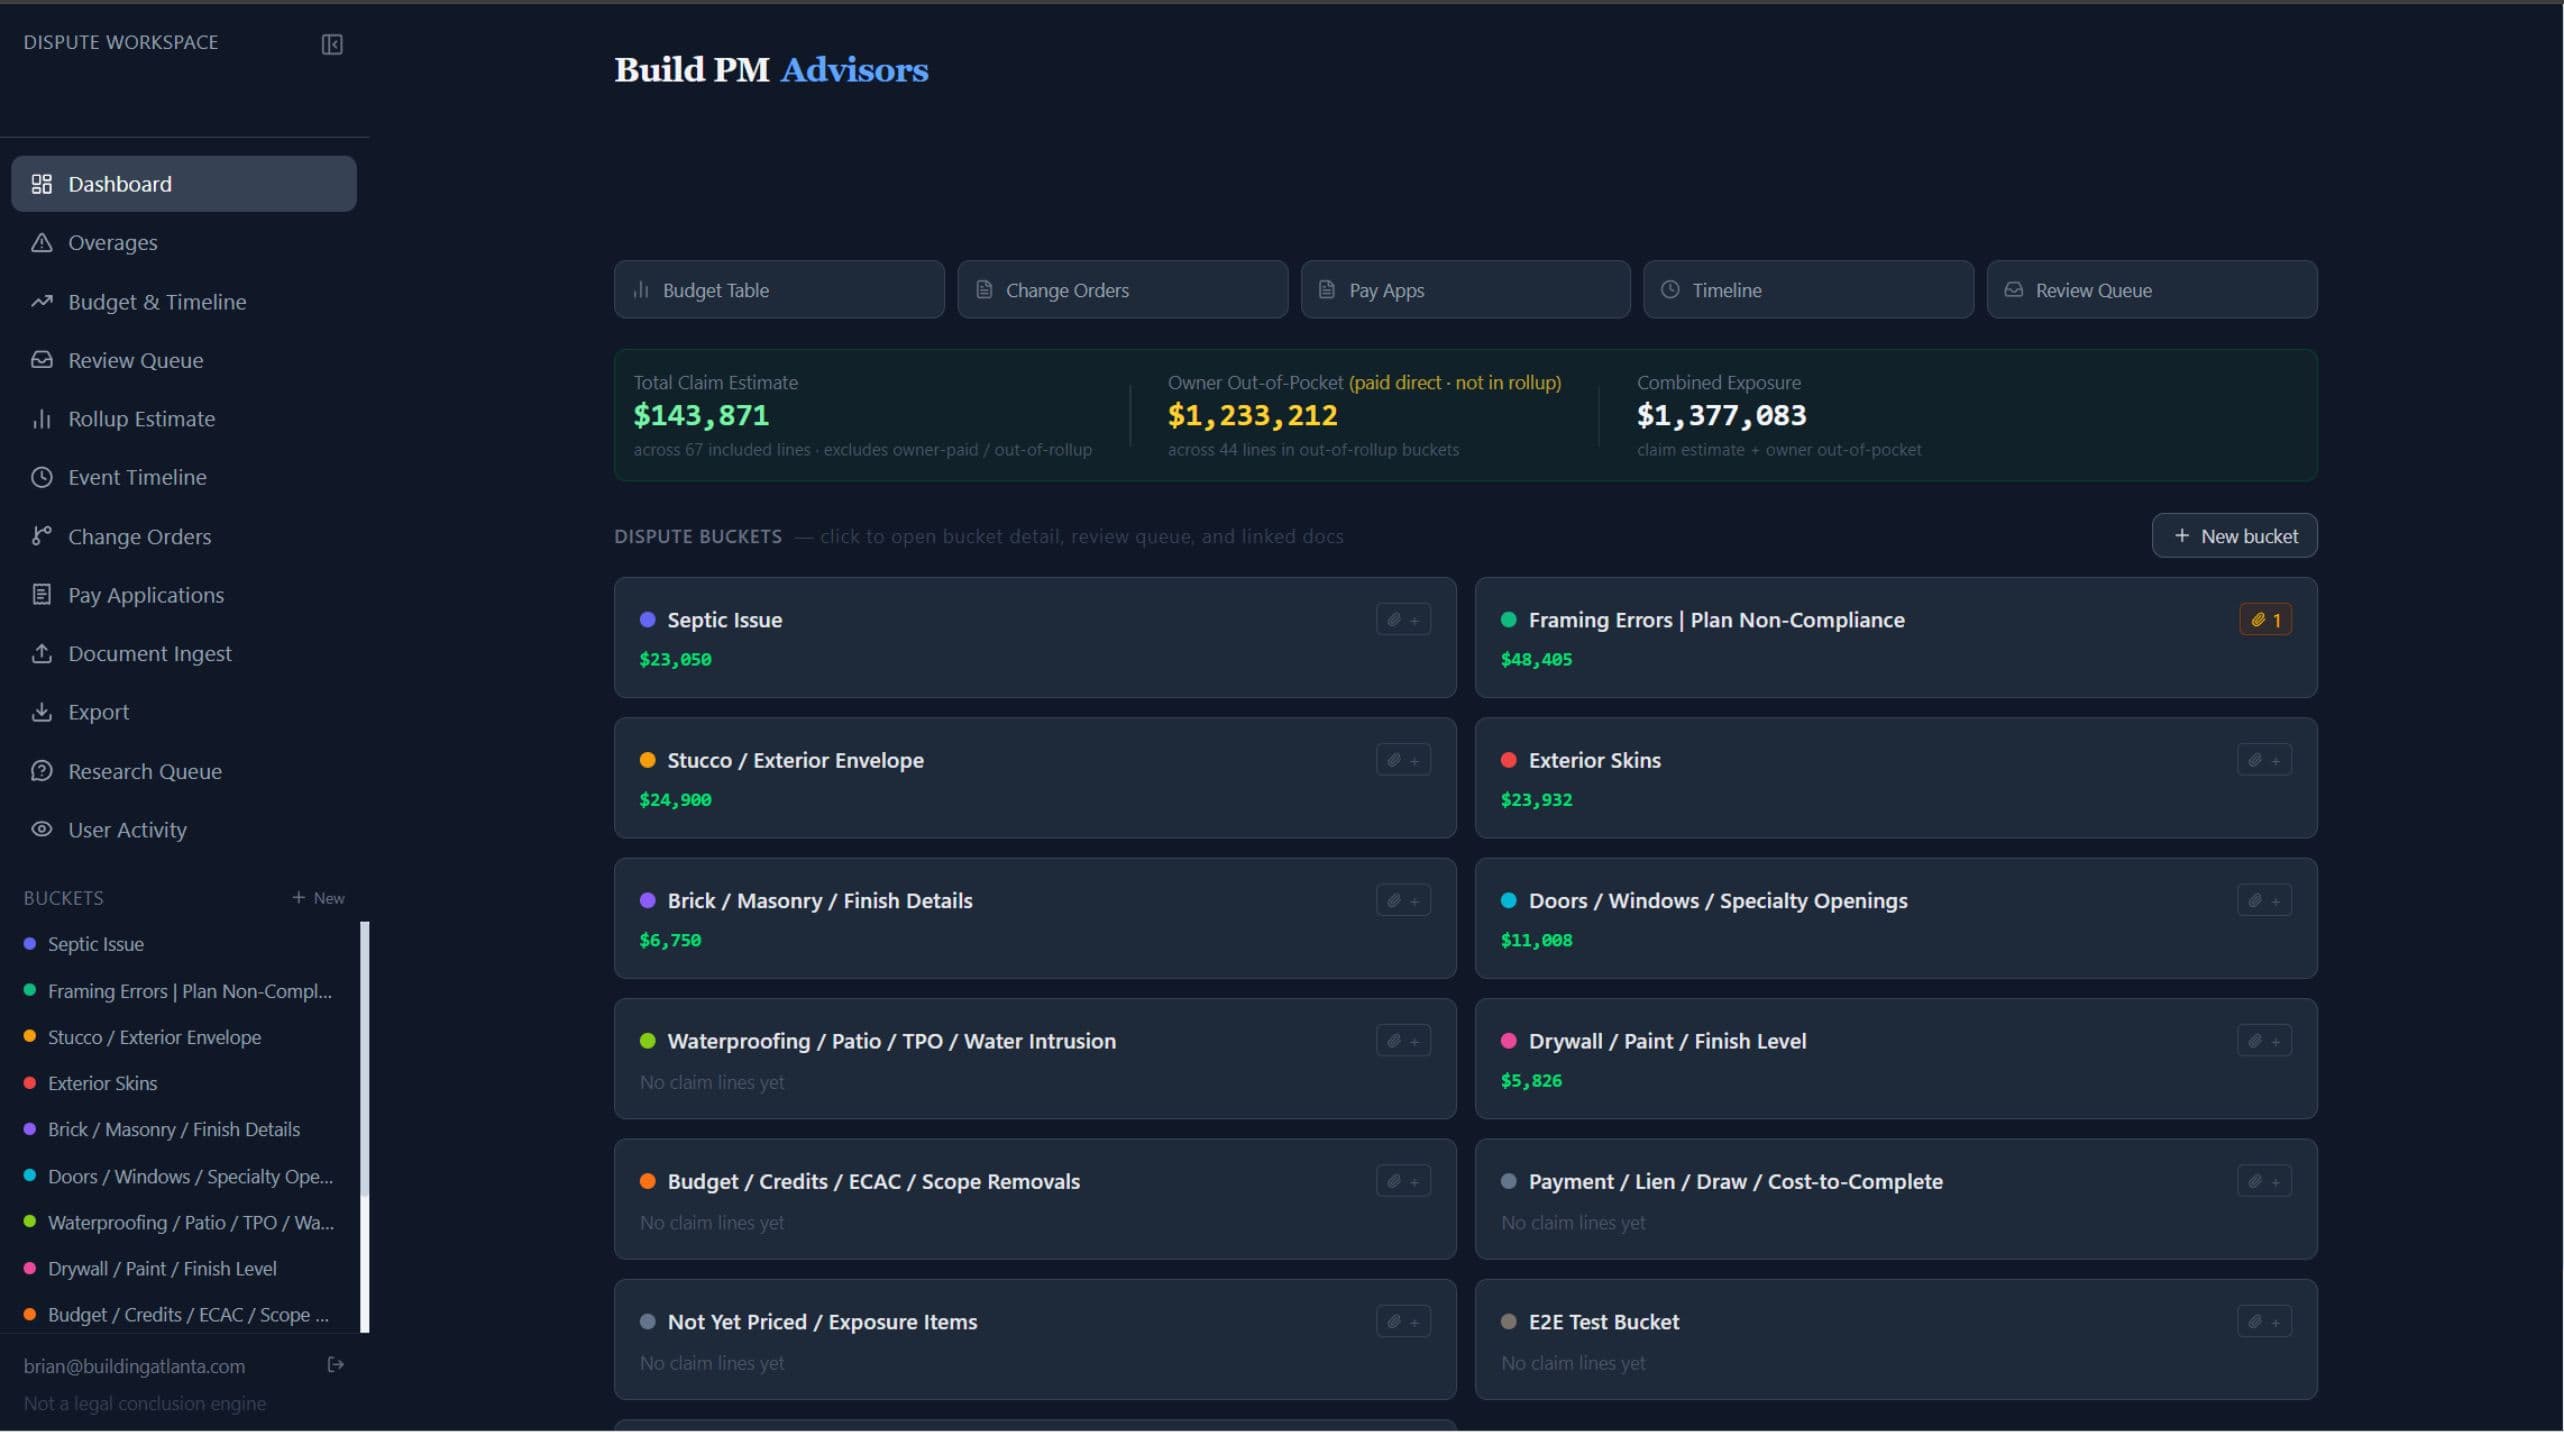Open Framing Errors attachment badge showing 1
This screenshot has width=2564, height=1432.
2265,620
